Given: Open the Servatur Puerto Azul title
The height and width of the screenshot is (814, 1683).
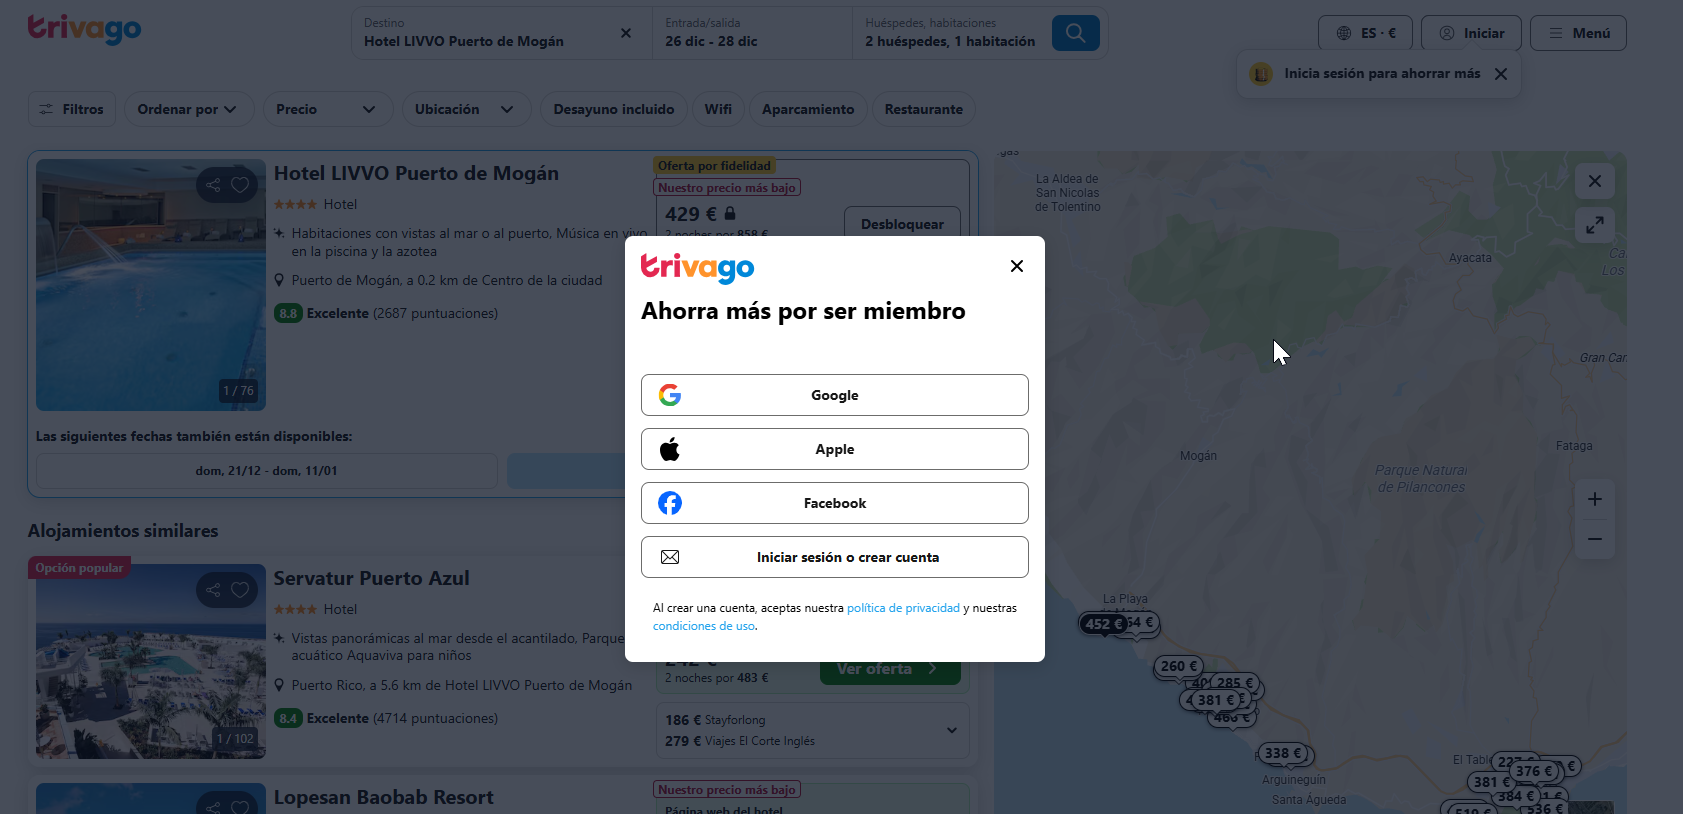Looking at the screenshot, I should (372, 578).
